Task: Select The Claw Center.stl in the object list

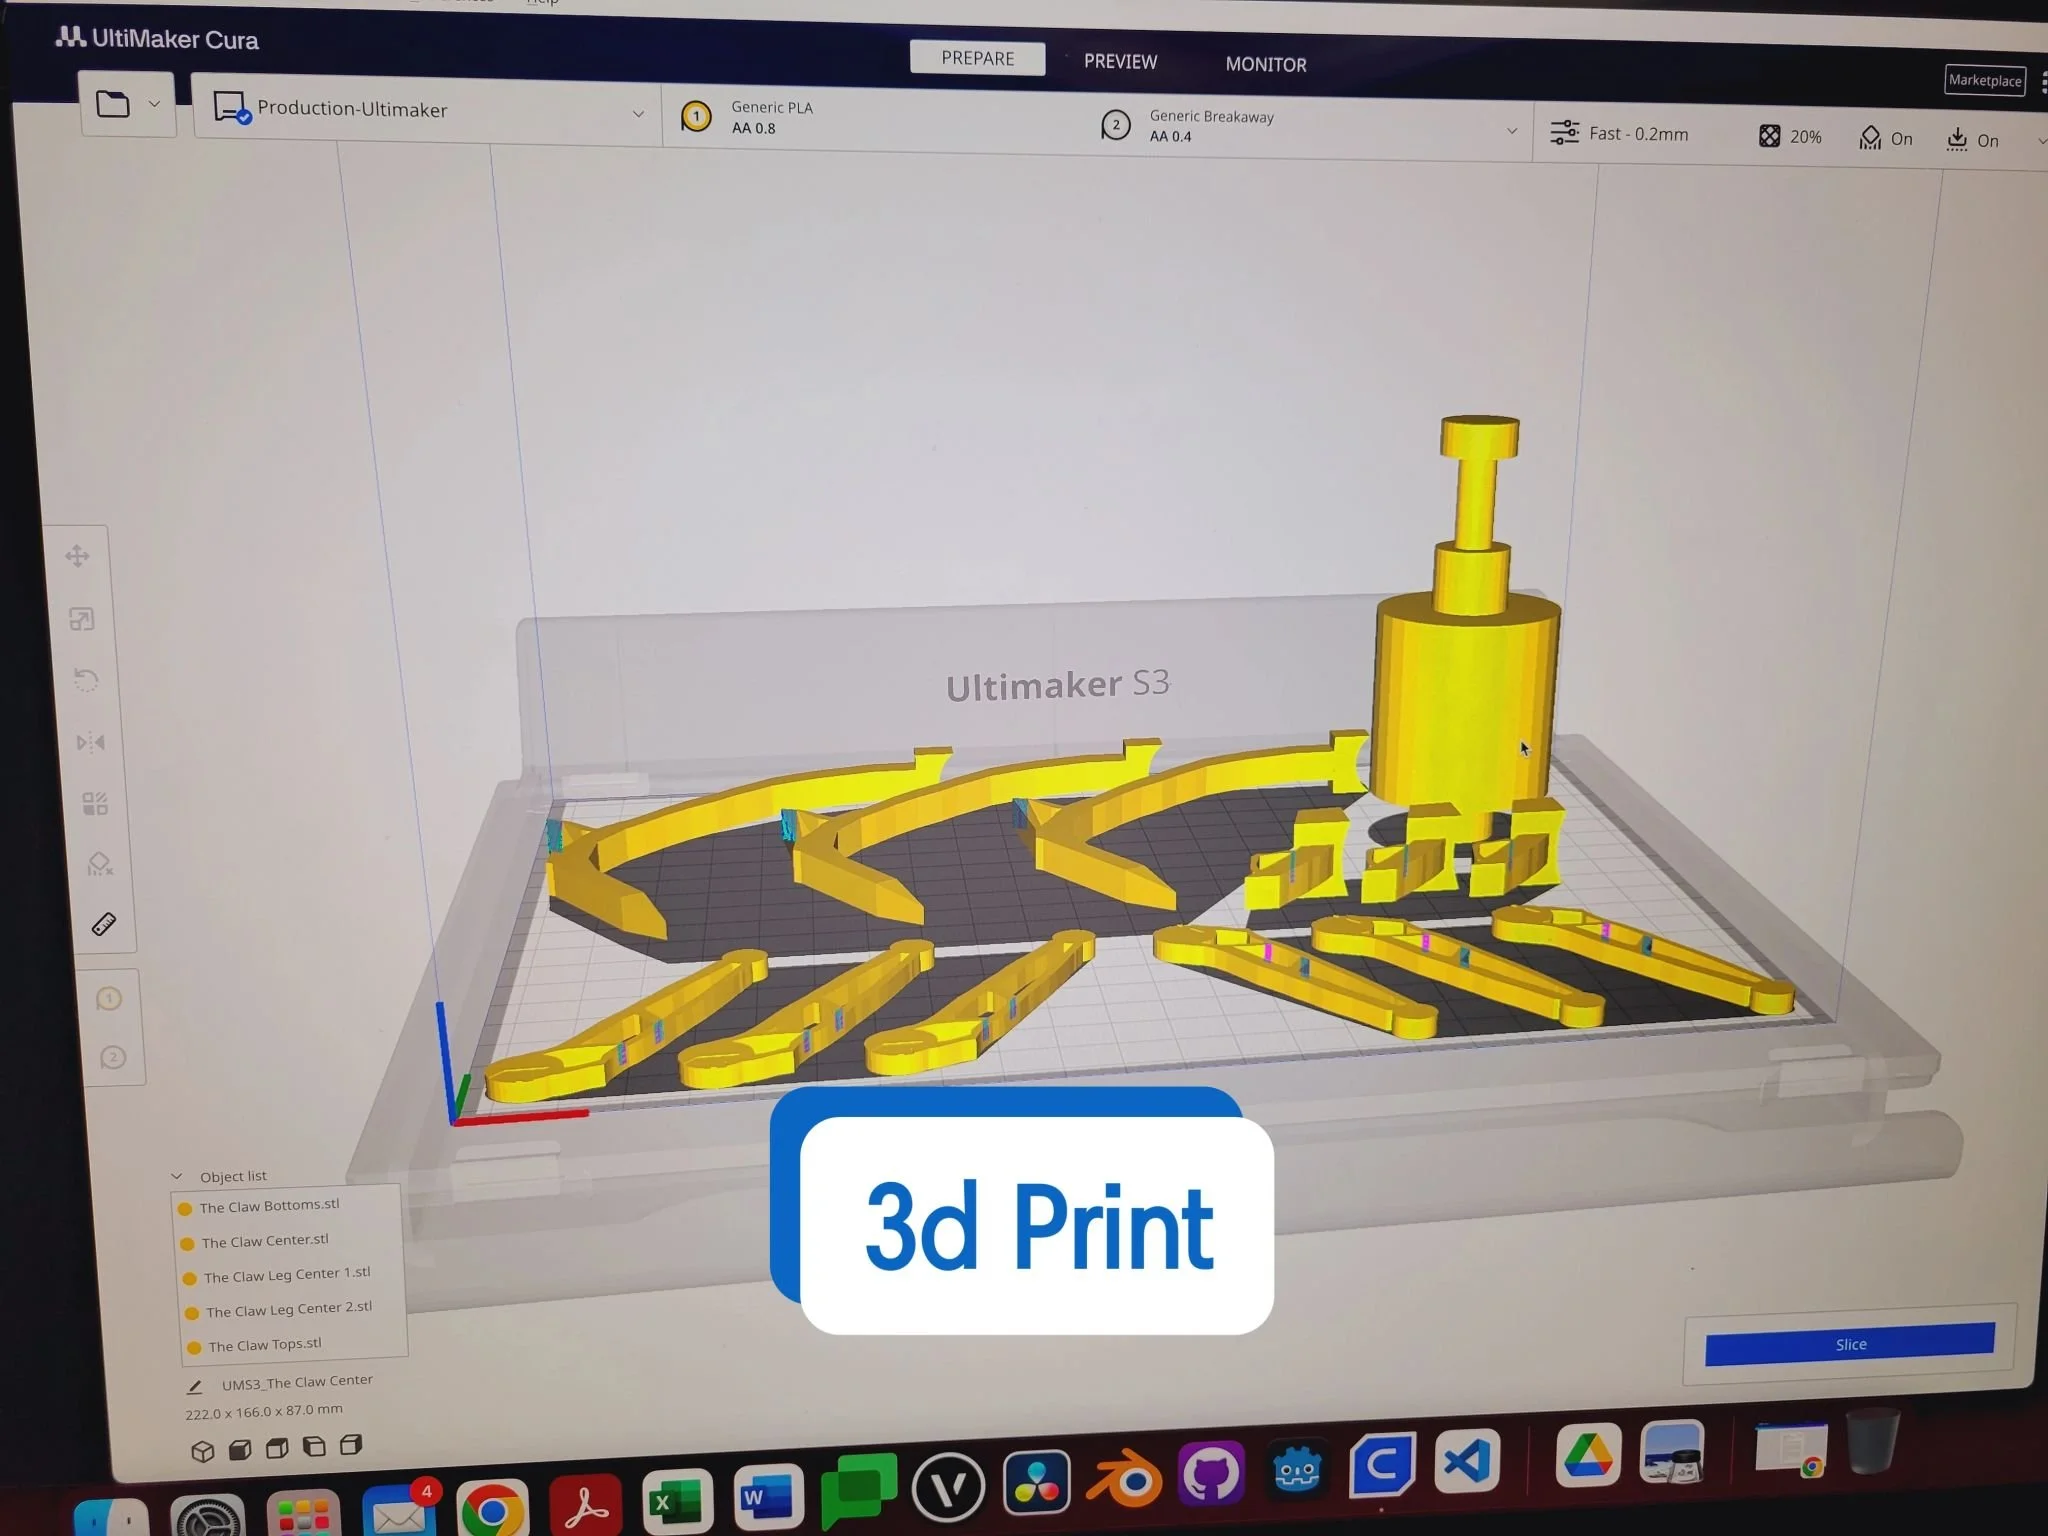Action: pyautogui.click(x=264, y=1241)
